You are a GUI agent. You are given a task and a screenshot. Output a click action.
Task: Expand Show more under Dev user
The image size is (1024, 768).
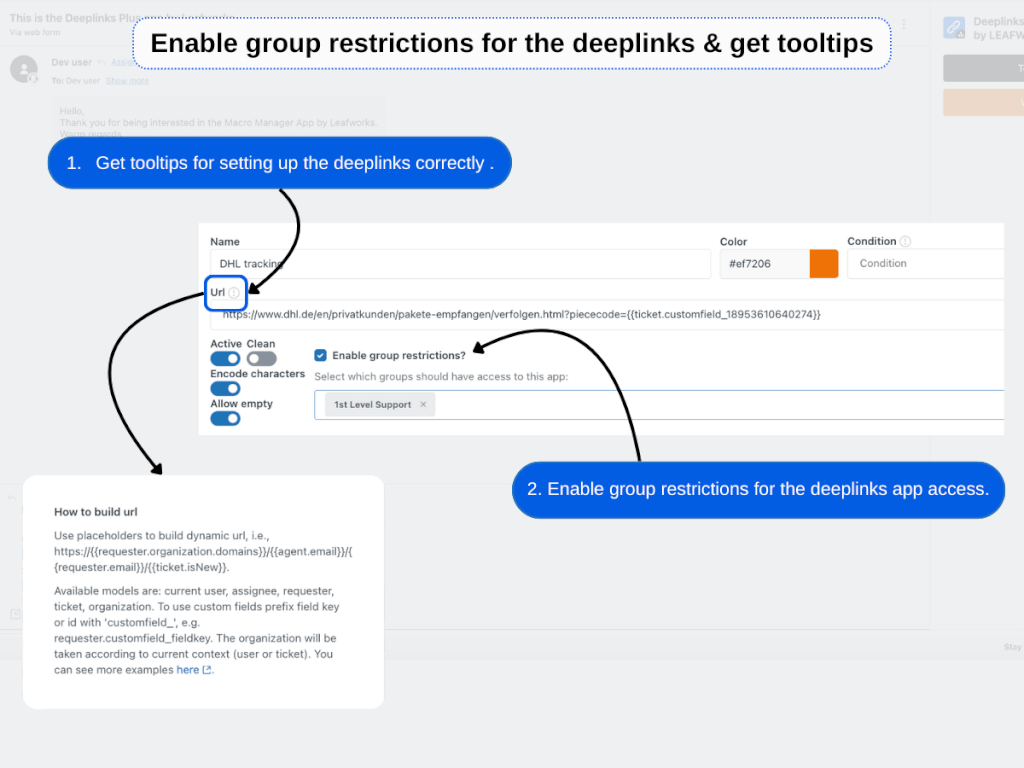coord(127,80)
